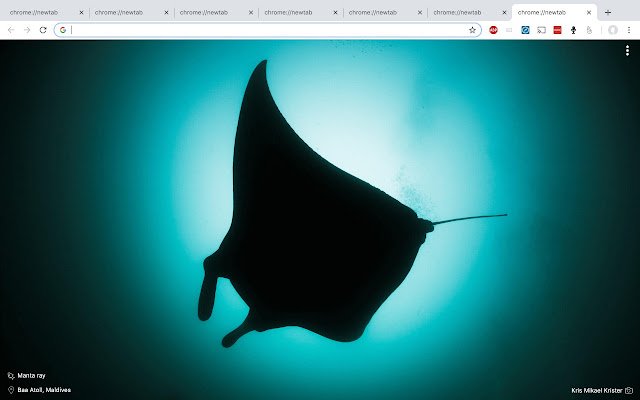Click the icon beside the Manta ray label
Viewport: 640px width, 400px height.
click(11, 376)
